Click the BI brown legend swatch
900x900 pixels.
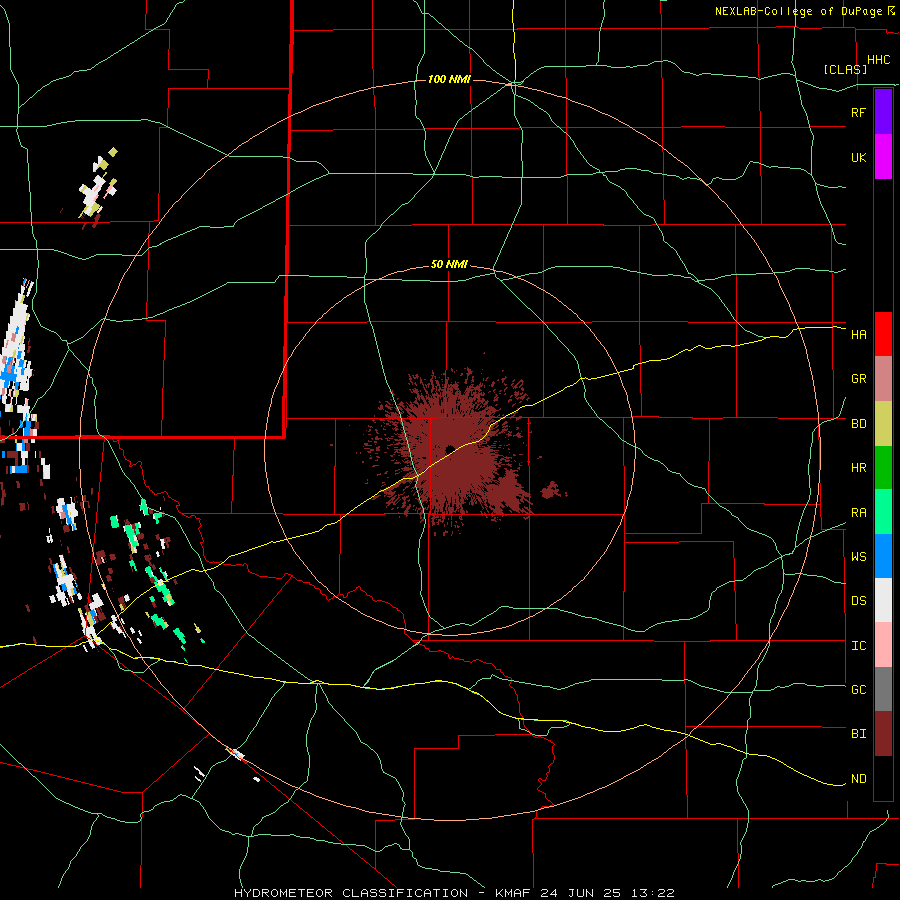point(883,734)
